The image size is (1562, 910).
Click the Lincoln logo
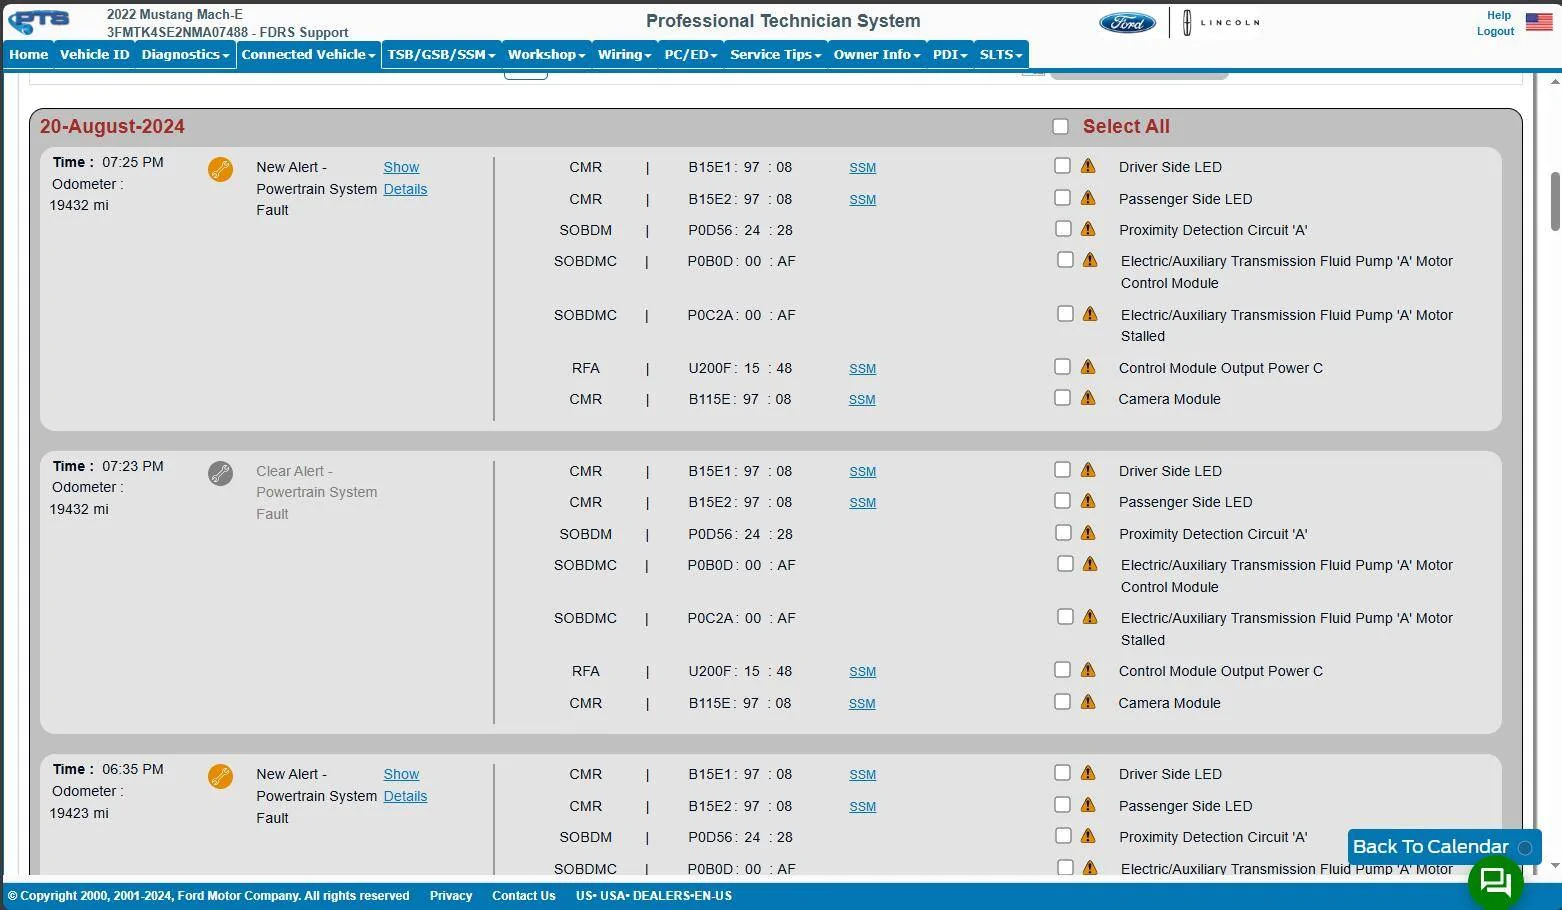(1219, 22)
